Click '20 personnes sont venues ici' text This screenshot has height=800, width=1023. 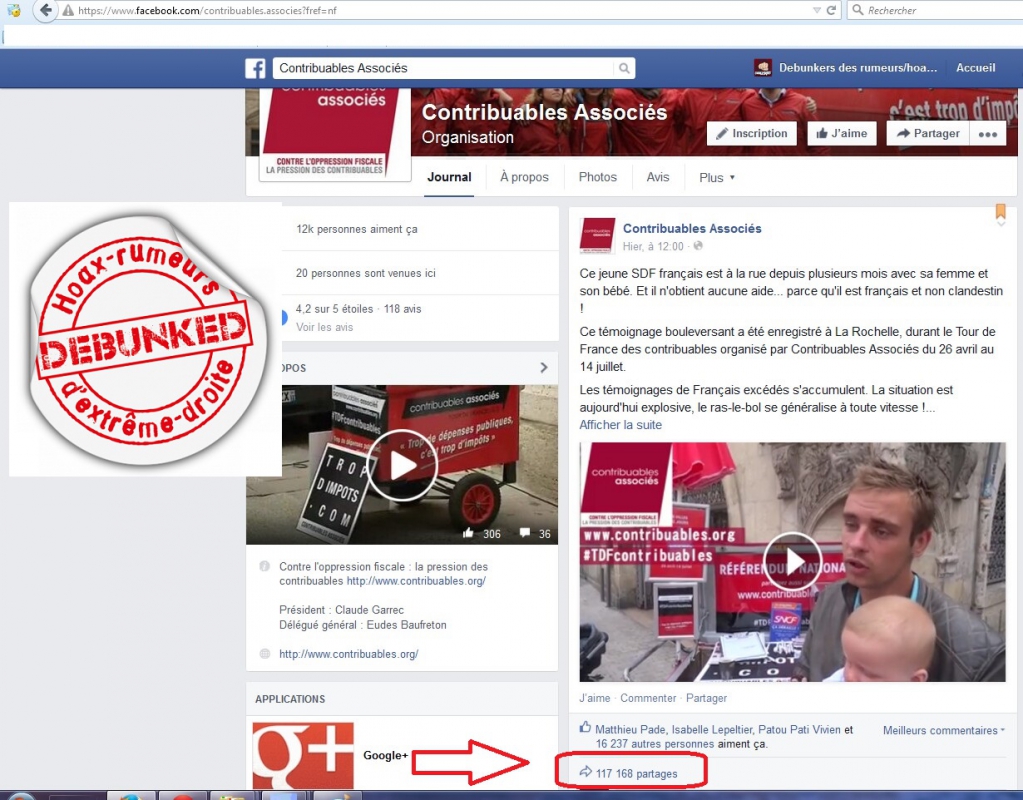[365, 273]
